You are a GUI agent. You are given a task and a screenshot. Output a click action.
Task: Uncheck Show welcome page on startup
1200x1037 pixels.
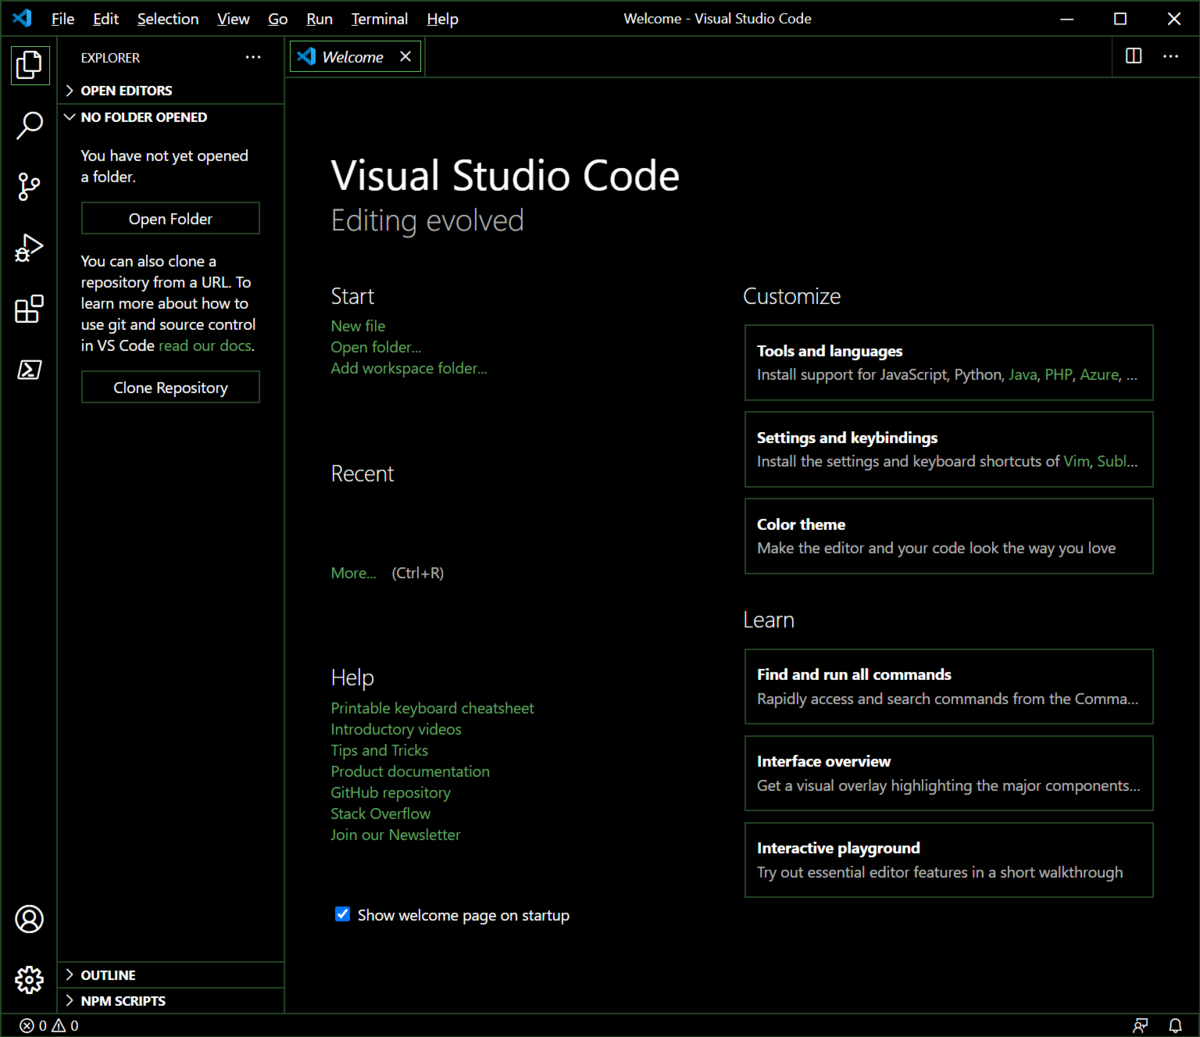click(342, 914)
